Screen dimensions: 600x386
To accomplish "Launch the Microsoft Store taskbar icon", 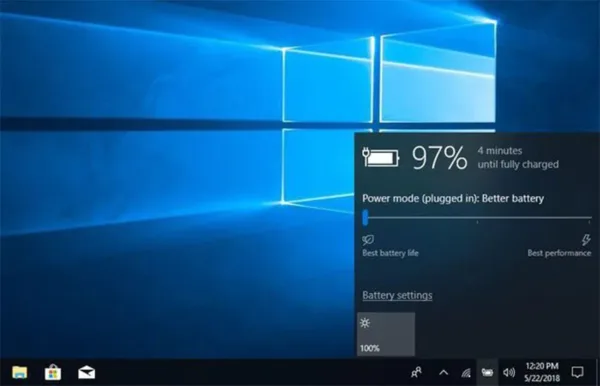I will [53, 372].
